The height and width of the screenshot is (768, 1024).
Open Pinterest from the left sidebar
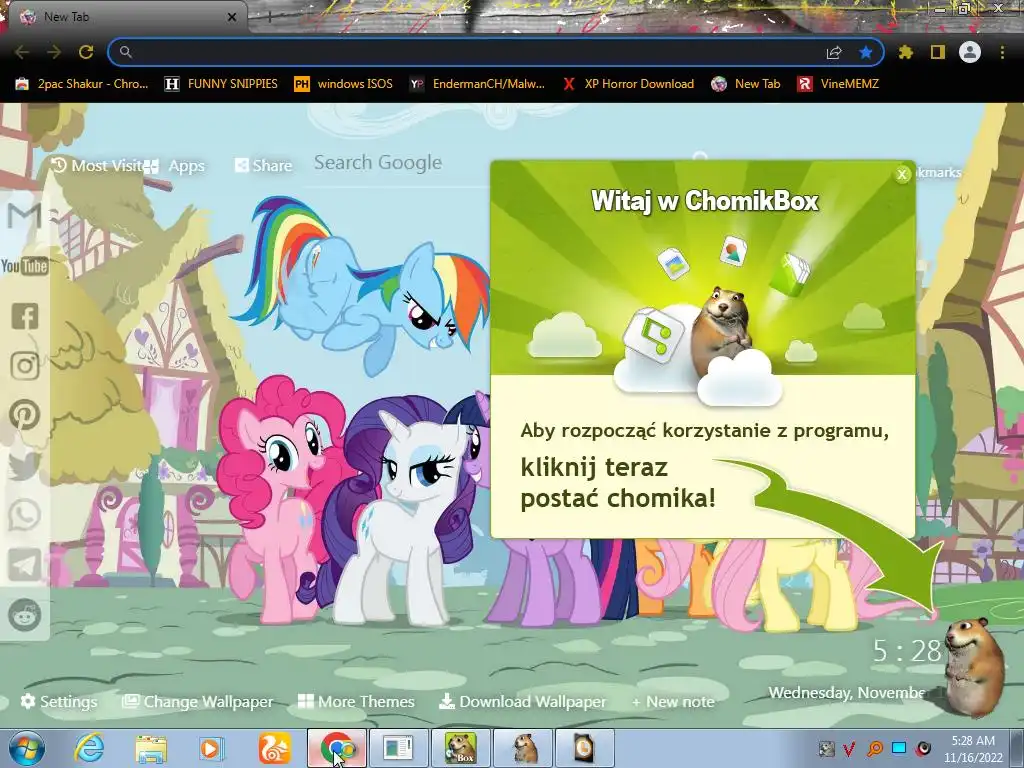tap(25, 415)
